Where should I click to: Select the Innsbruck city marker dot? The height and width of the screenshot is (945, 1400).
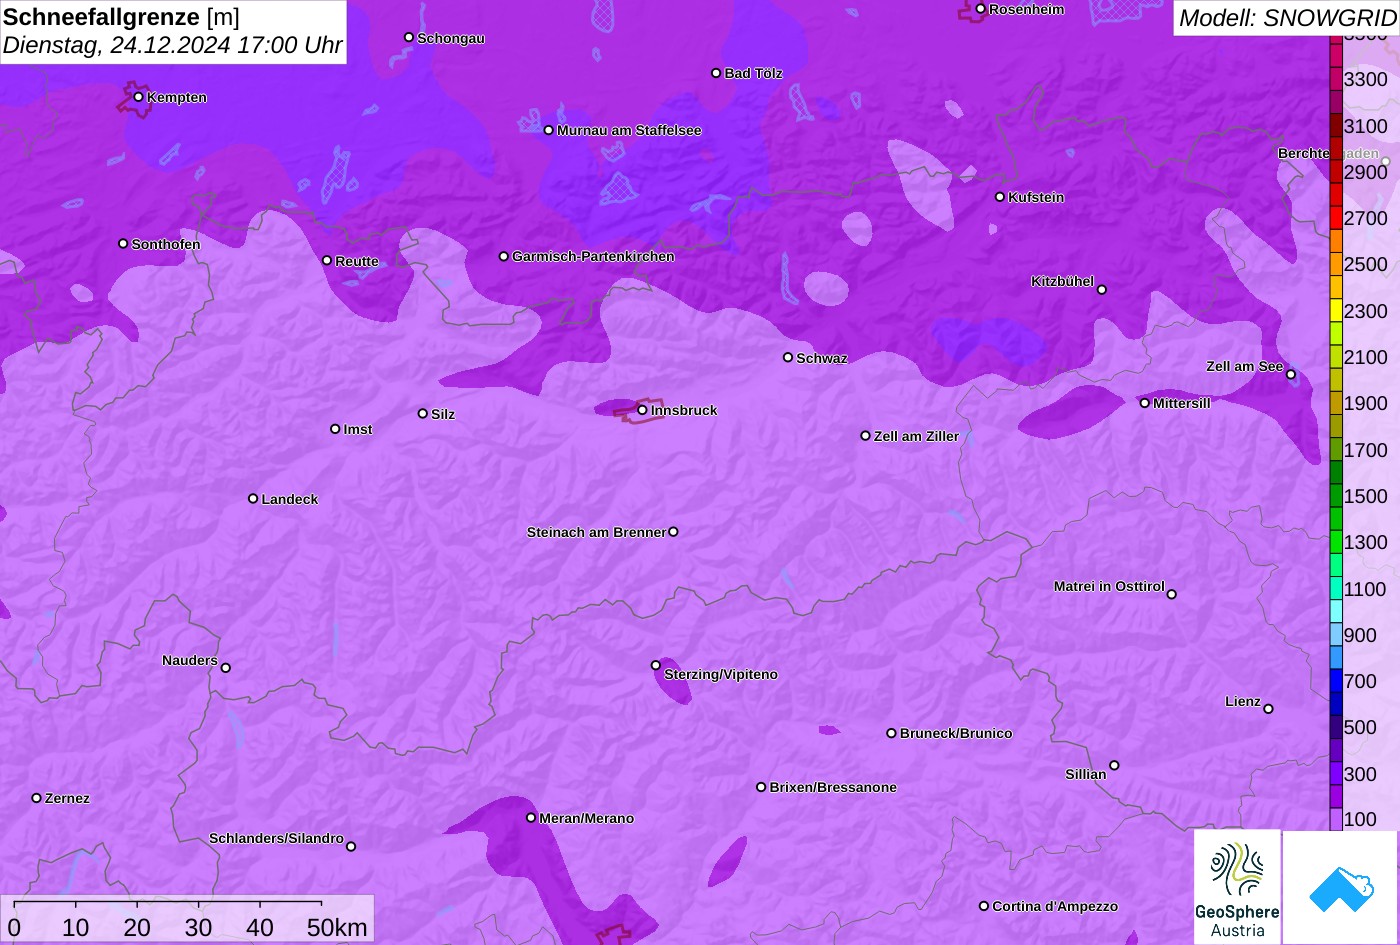(x=642, y=410)
